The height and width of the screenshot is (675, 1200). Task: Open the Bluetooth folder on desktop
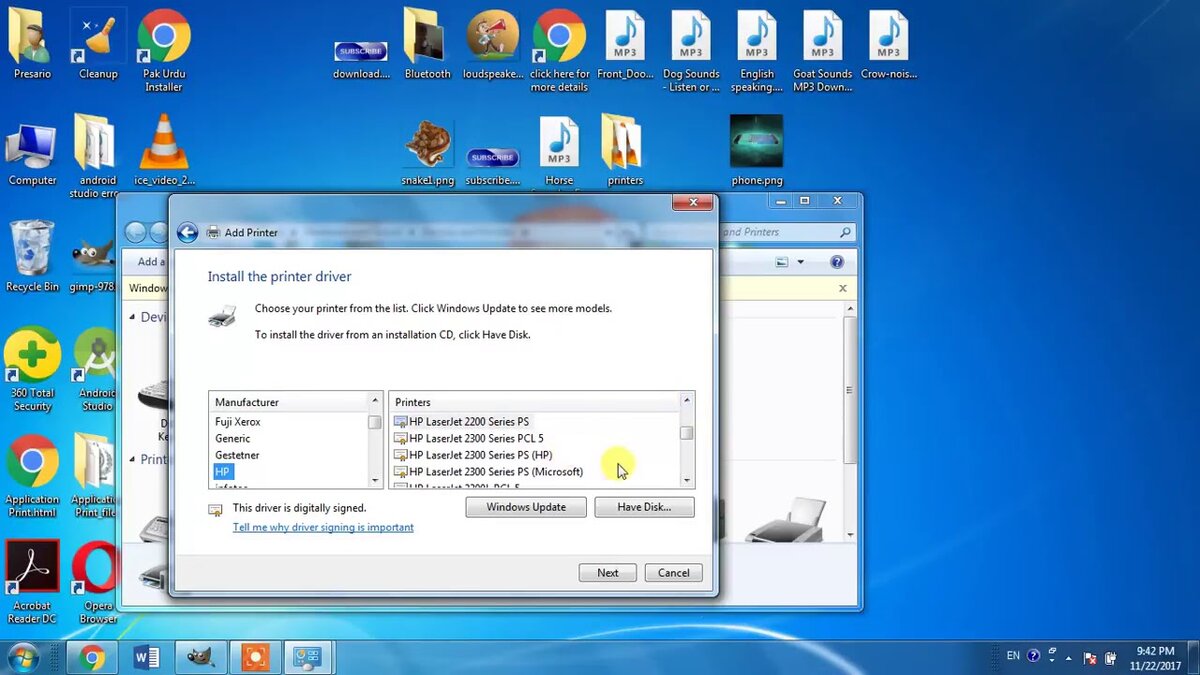[427, 45]
